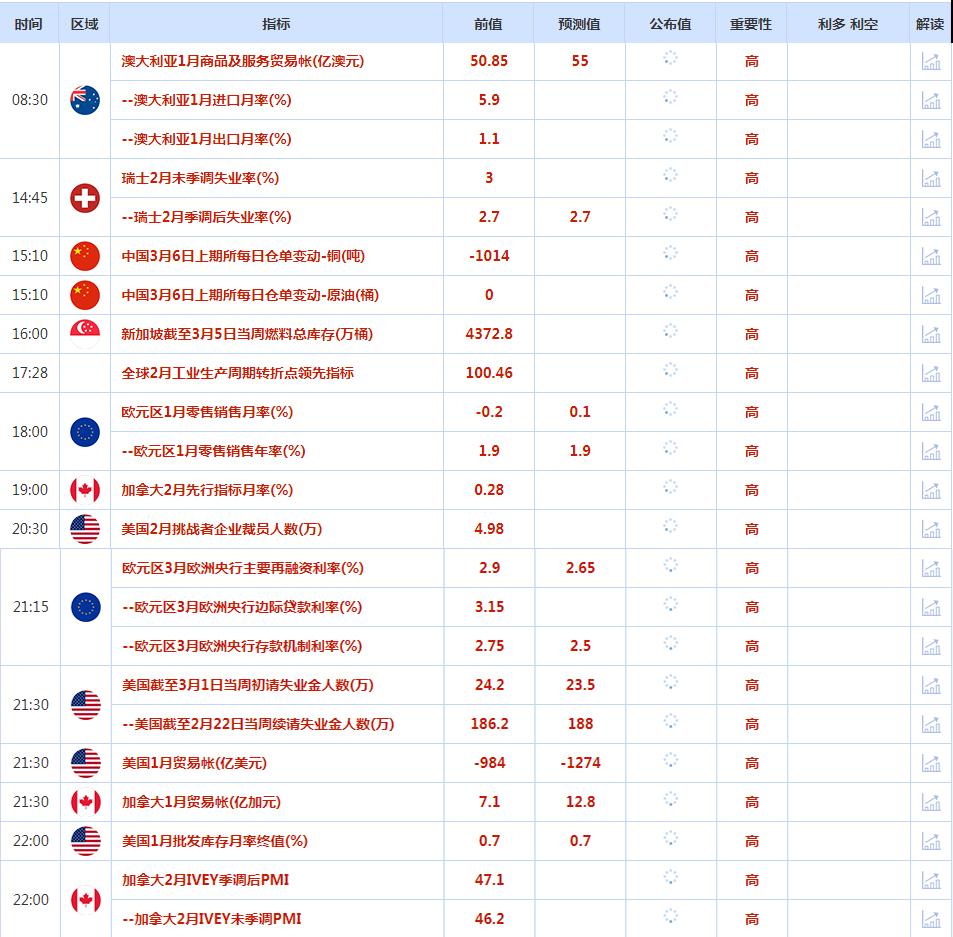Select the 17:28 time cell

30,372
